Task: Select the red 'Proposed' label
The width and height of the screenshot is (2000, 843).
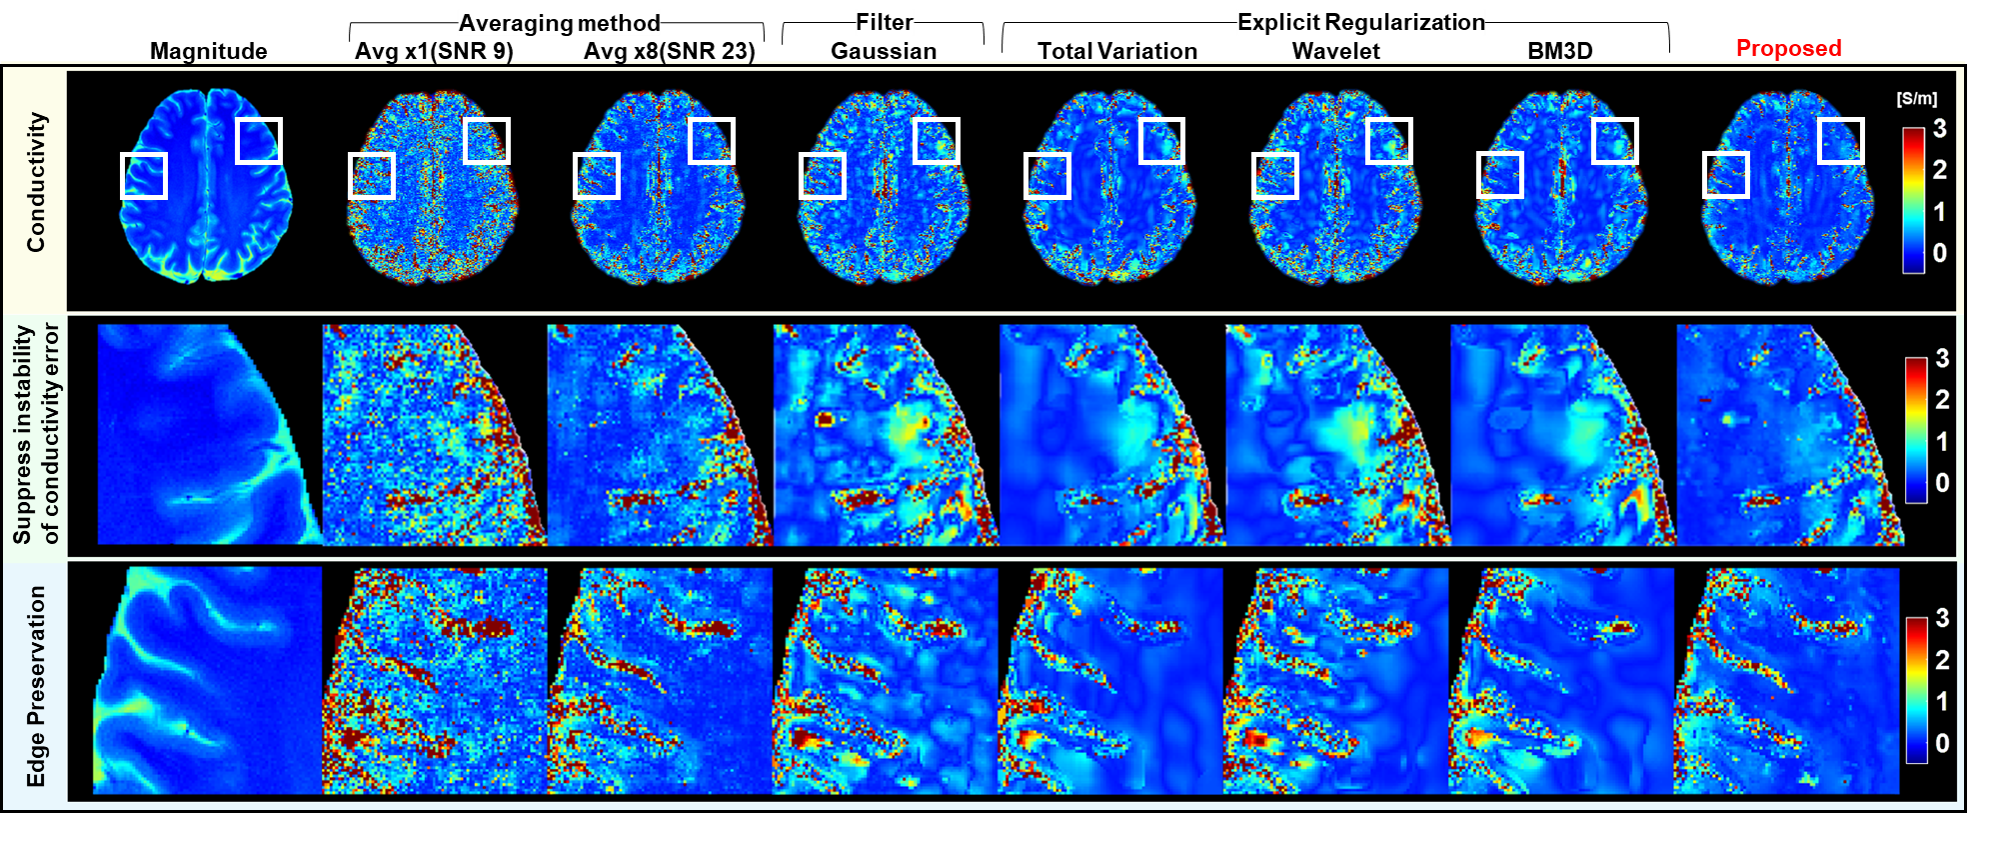Action: (x=1788, y=48)
